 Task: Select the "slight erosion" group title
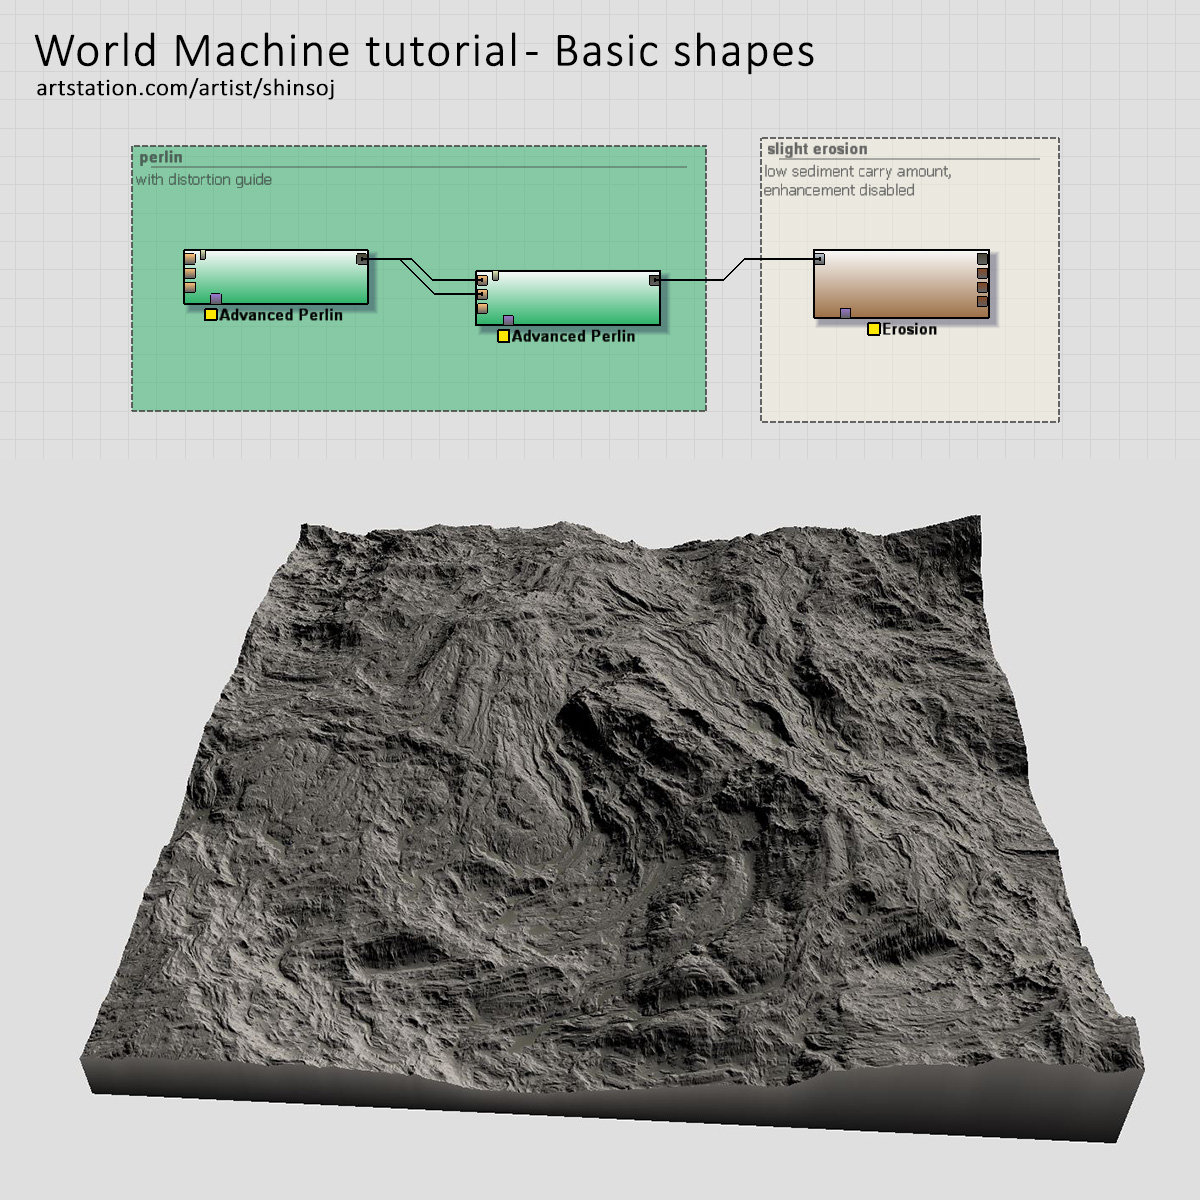click(817, 149)
